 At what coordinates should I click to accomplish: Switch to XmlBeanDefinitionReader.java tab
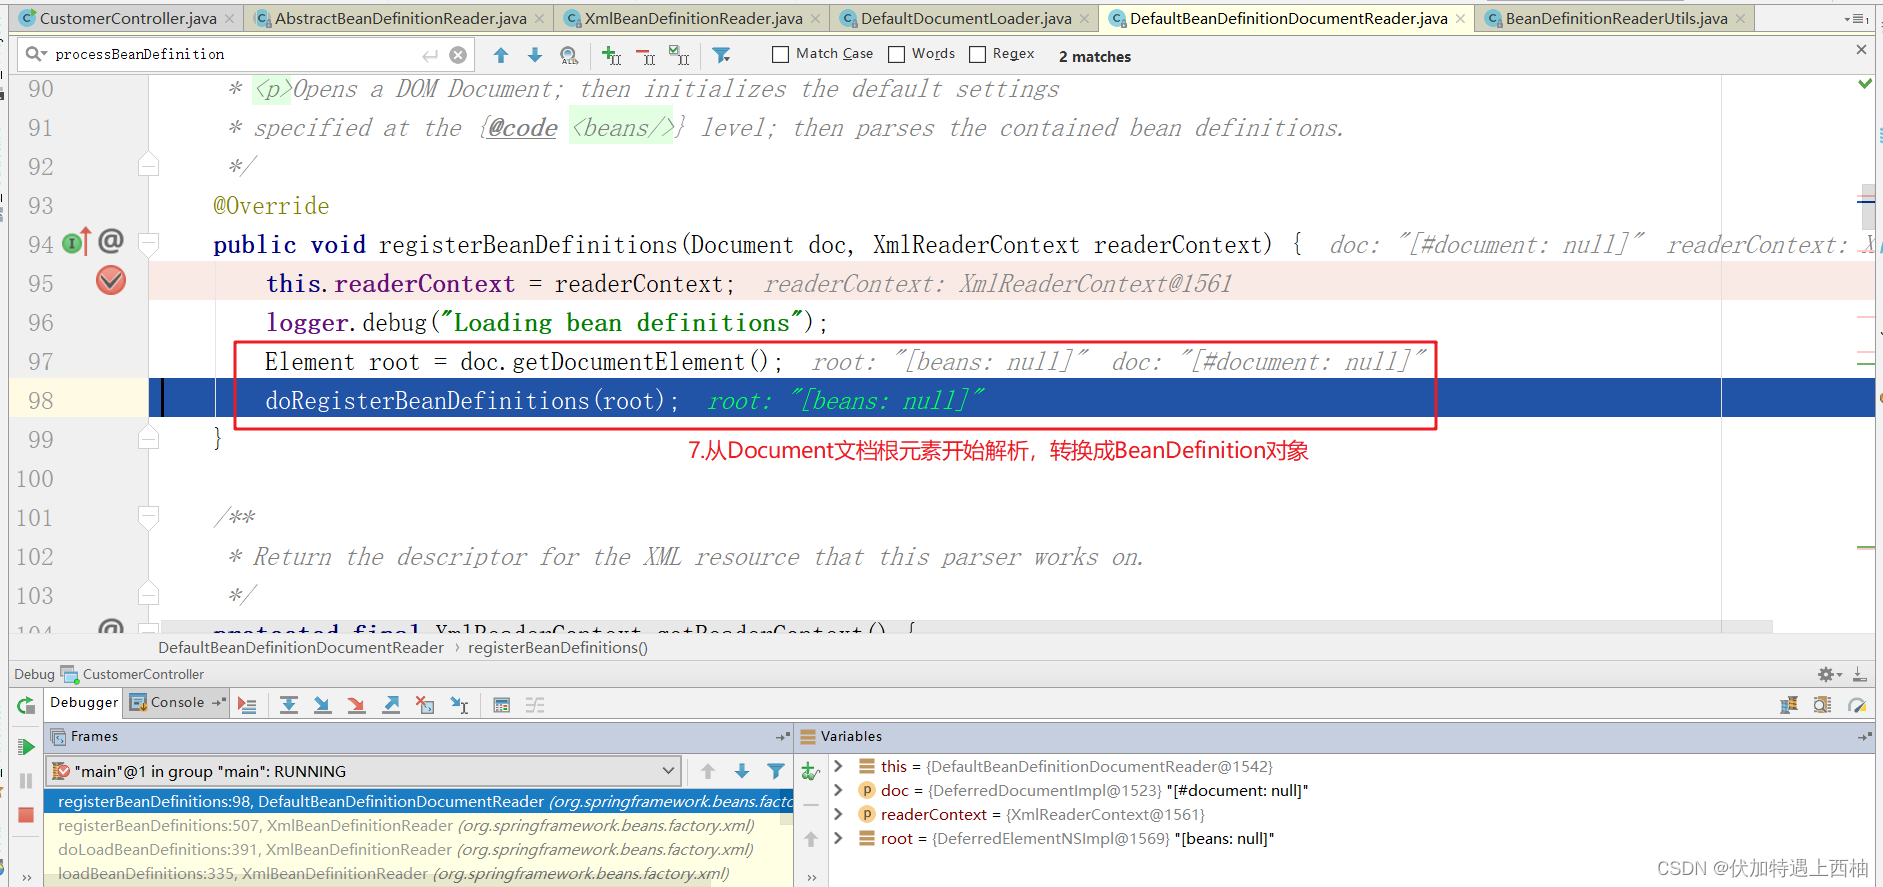(x=693, y=18)
